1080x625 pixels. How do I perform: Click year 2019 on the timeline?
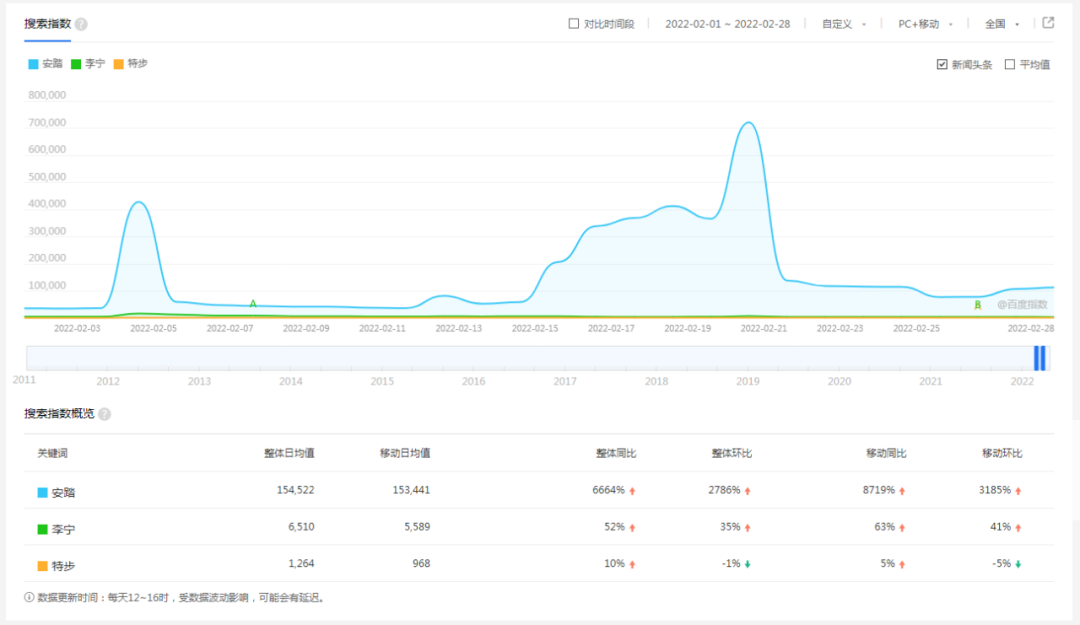coord(748,381)
